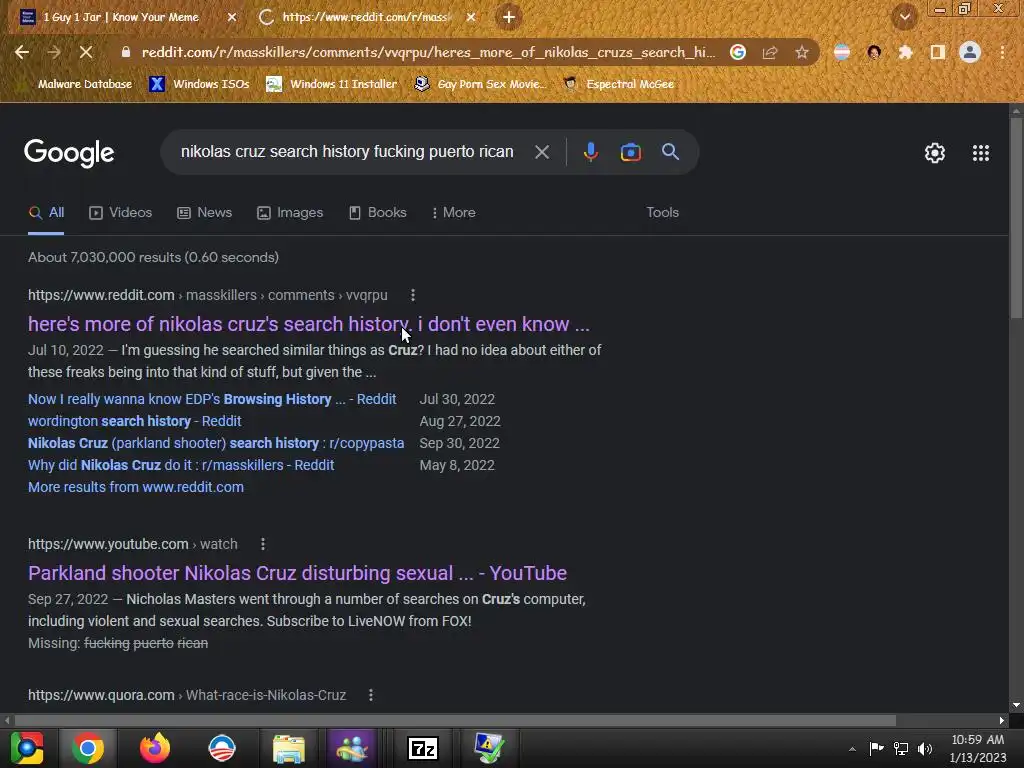Screen dimensions: 1024x768
Task: Open the Parkland shooter YouTube result
Action: point(297,573)
